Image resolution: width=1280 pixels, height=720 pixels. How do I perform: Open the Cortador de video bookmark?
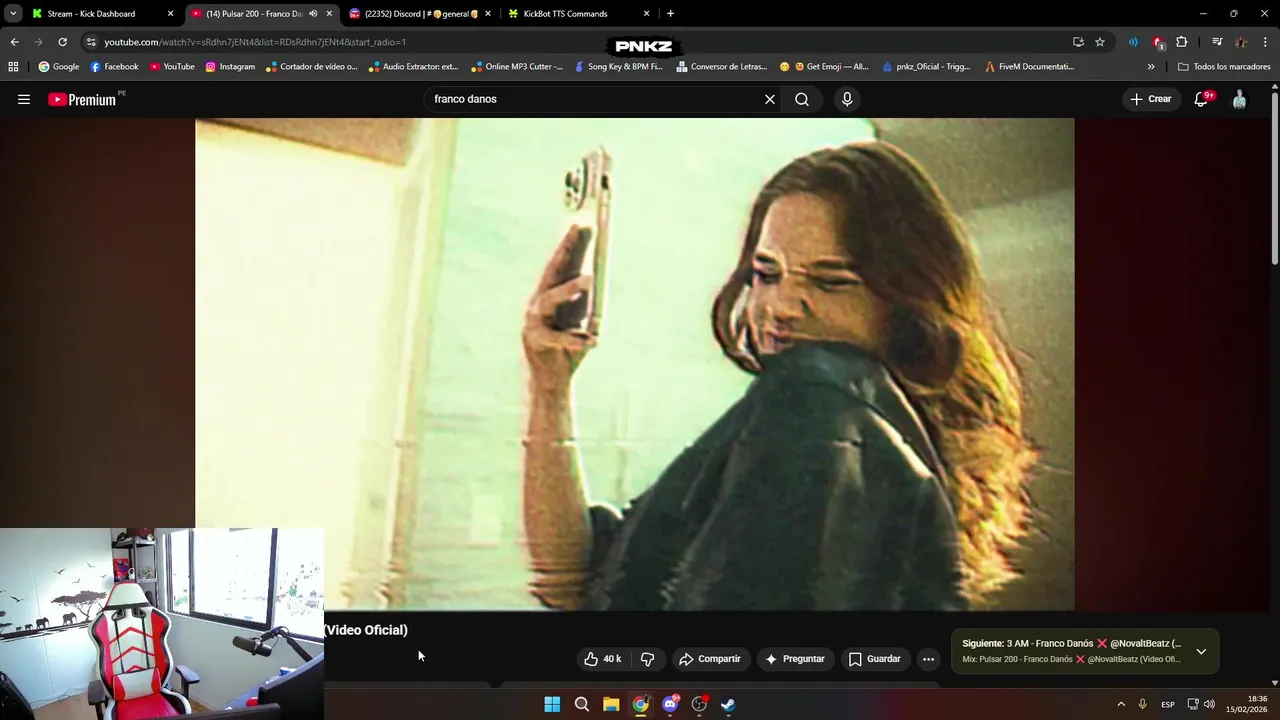[x=311, y=67]
